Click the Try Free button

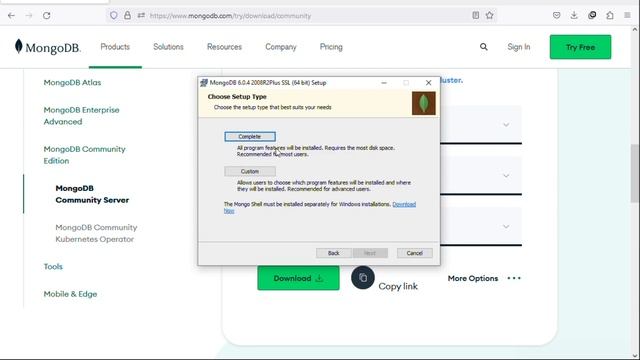click(x=580, y=47)
